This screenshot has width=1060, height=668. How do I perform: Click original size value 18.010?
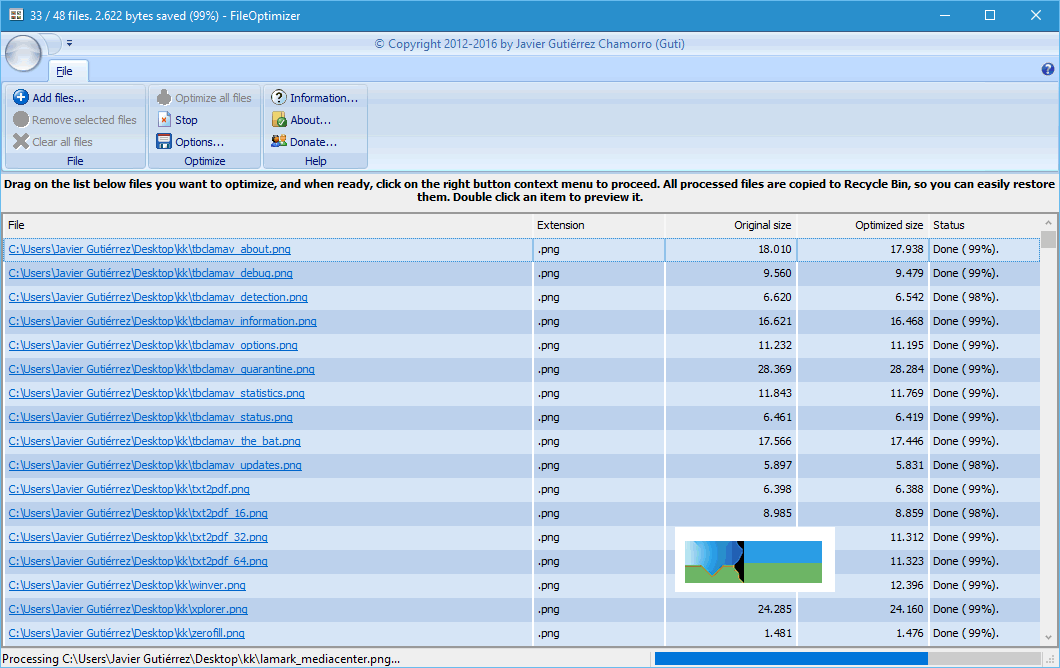(775, 249)
